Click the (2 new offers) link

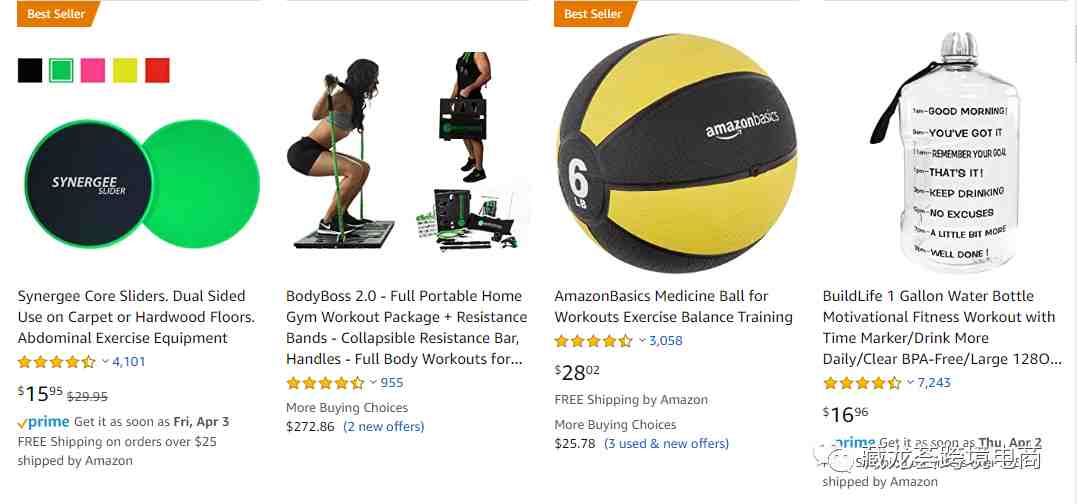[384, 426]
